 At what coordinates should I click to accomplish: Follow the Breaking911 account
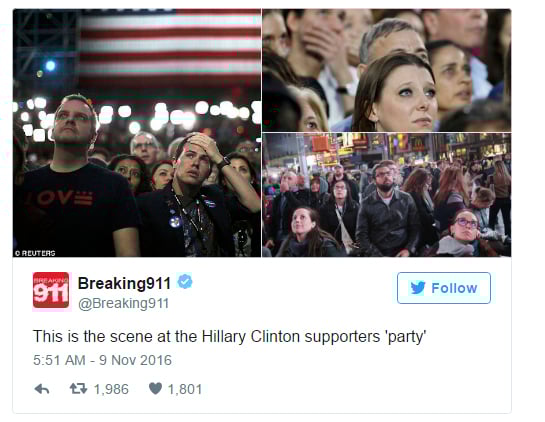pos(444,288)
